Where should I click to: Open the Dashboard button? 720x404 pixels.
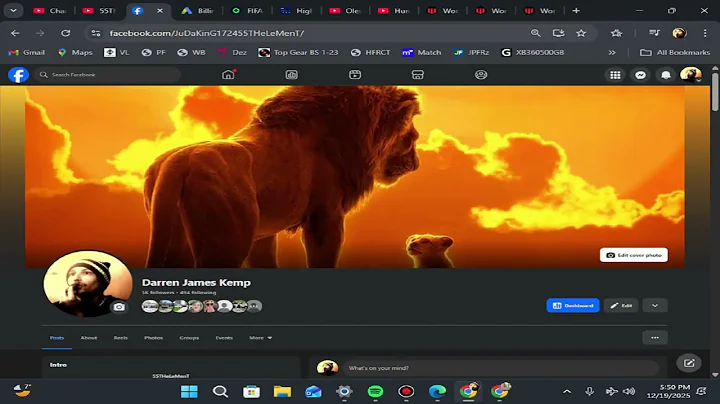573,305
